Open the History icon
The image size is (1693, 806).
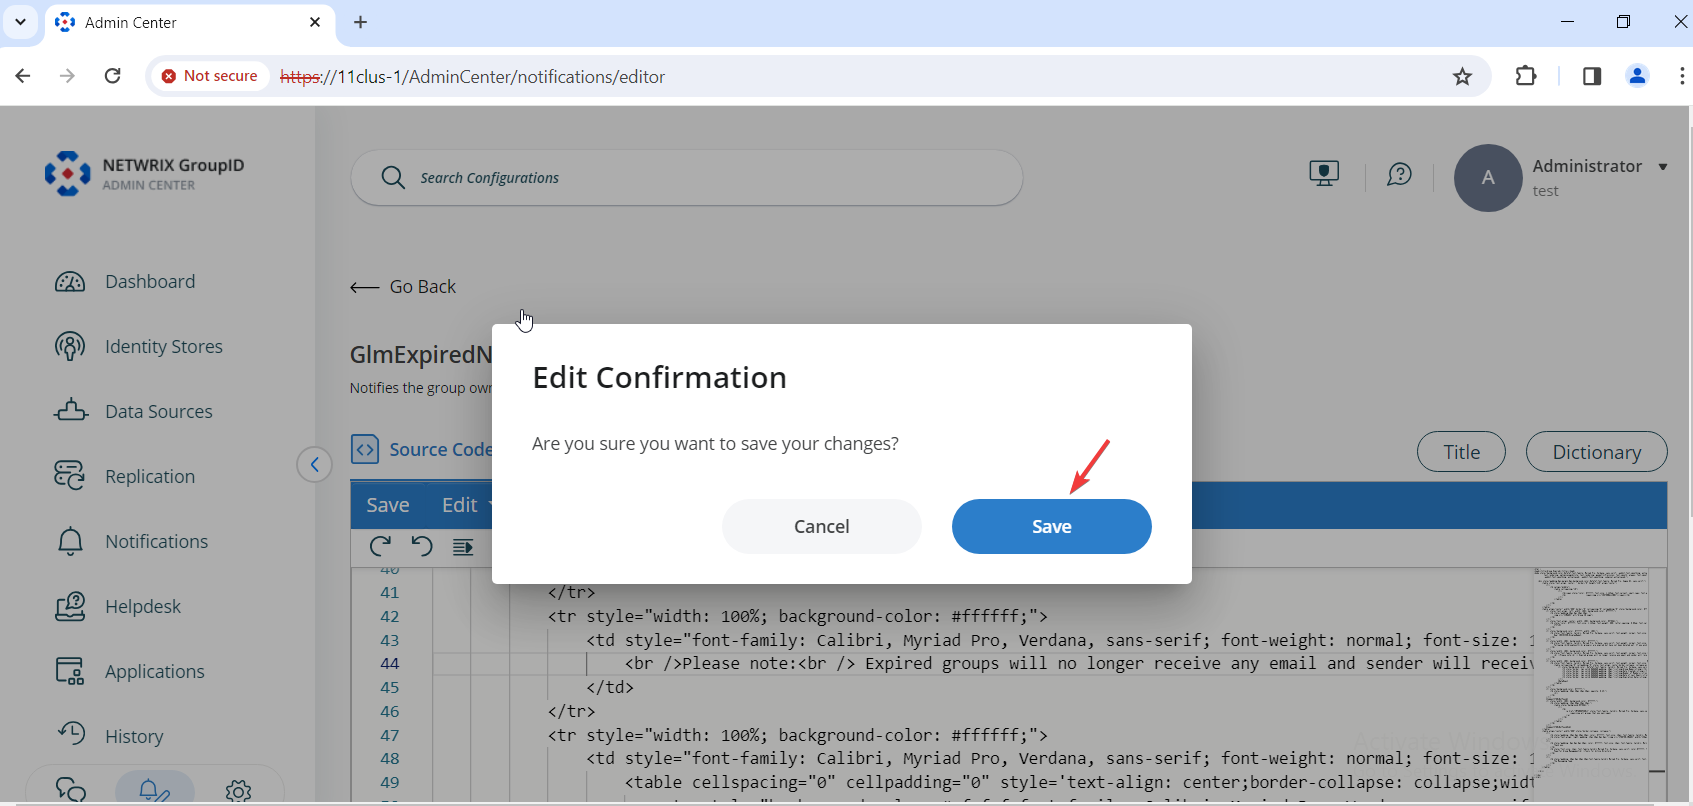[x=71, y=733]
